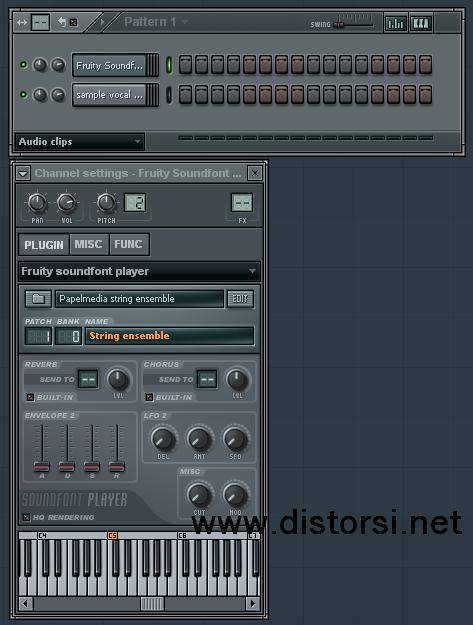Toggle the sample vocal channel selector LED
473x625 pixels.
coord(169,95)
